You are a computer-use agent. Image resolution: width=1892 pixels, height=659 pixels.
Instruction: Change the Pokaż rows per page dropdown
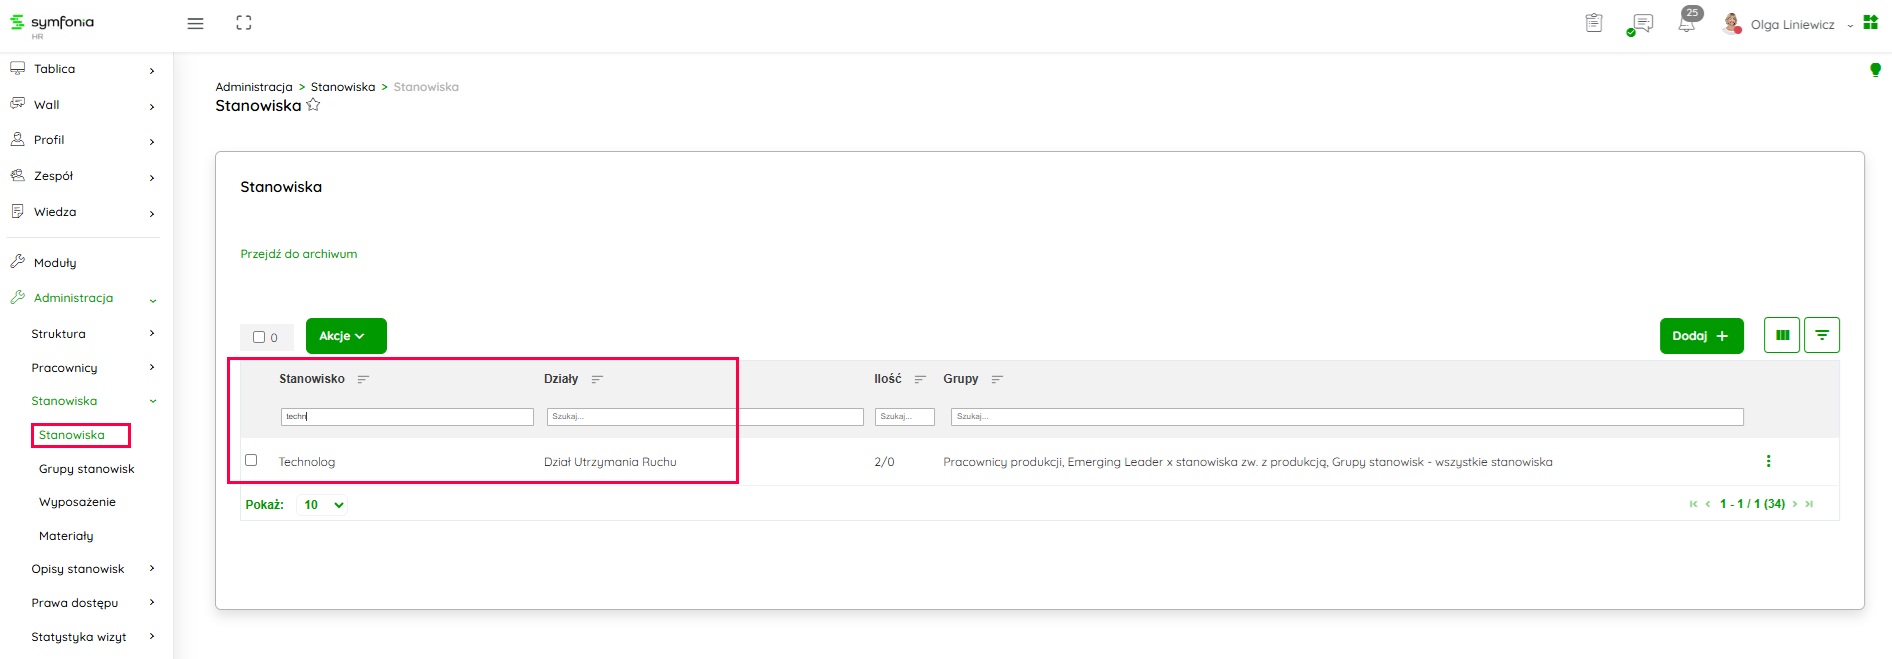point(323,505)
